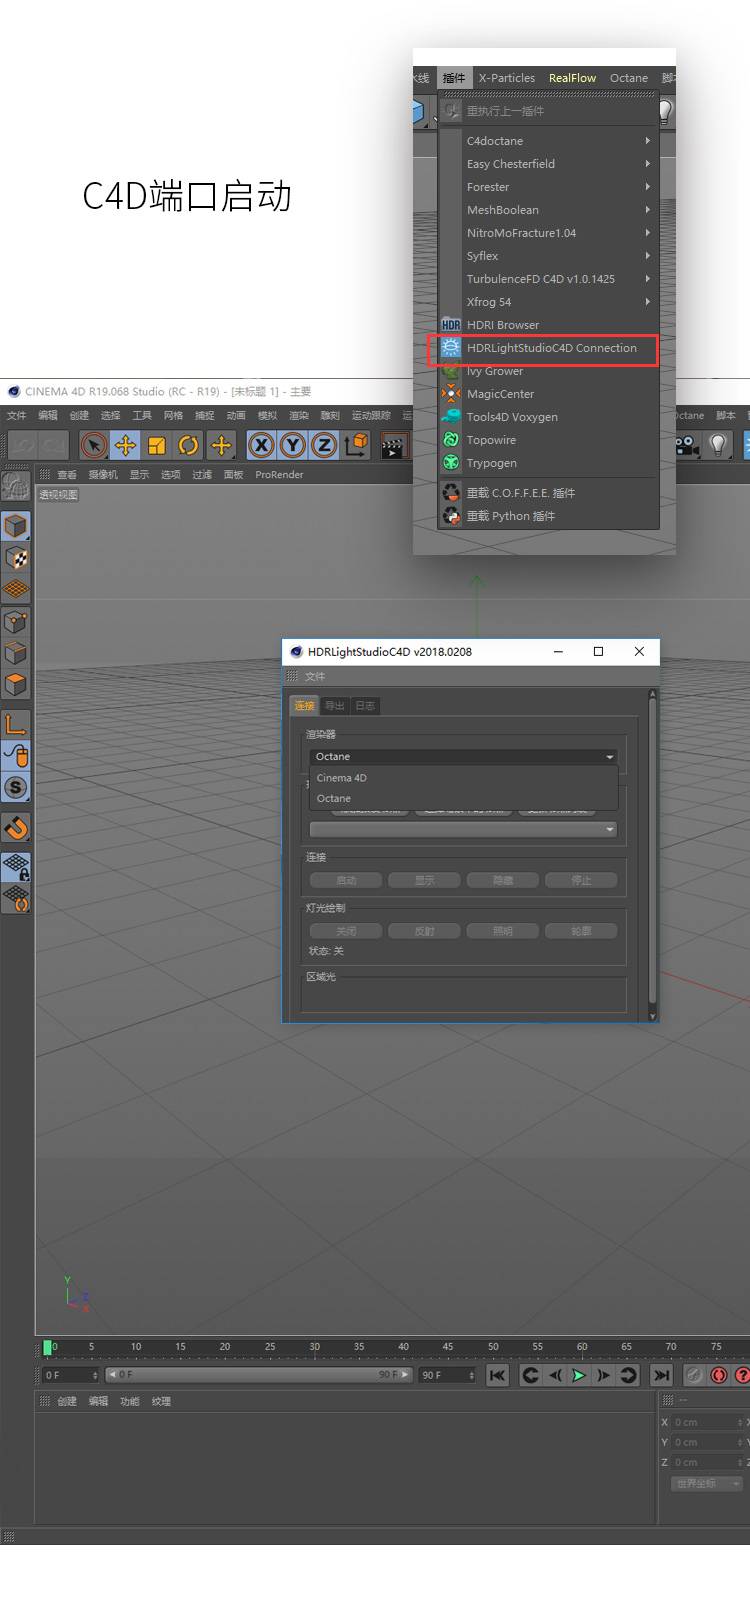Viewport: 750px width, 1600px height.
Task: Click the MagicCenter plugin icon
Action: tap(451, 394)
